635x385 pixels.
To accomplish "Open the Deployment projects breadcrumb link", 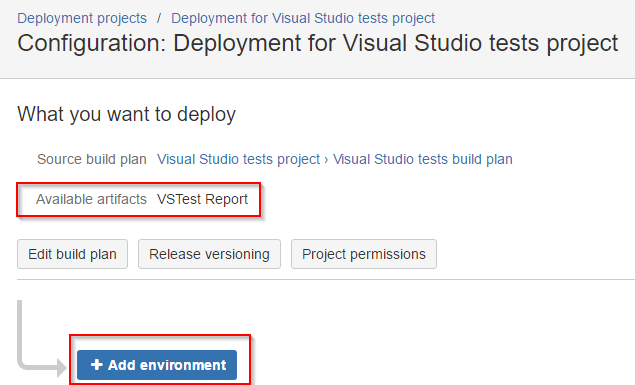I will pos(82,18).
